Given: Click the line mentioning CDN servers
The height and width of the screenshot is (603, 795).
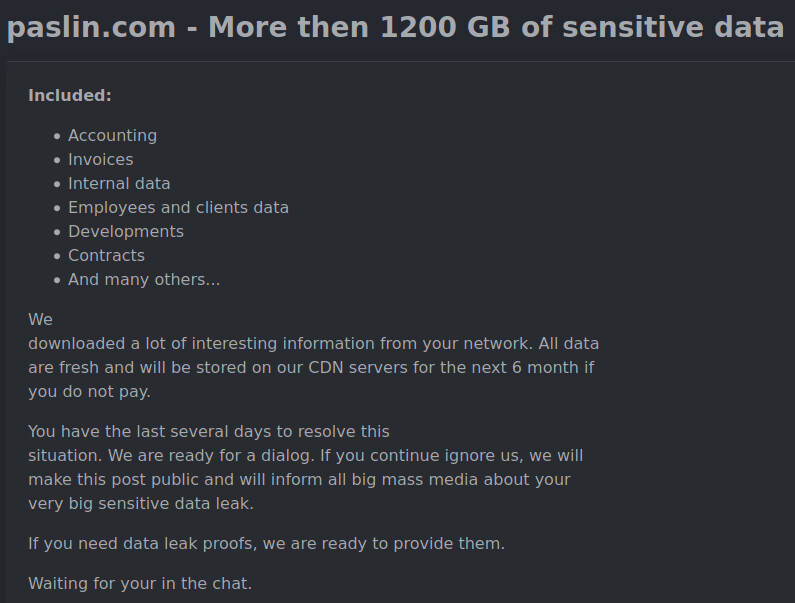Looking at the screenshot, I should (x=311, y=368).
